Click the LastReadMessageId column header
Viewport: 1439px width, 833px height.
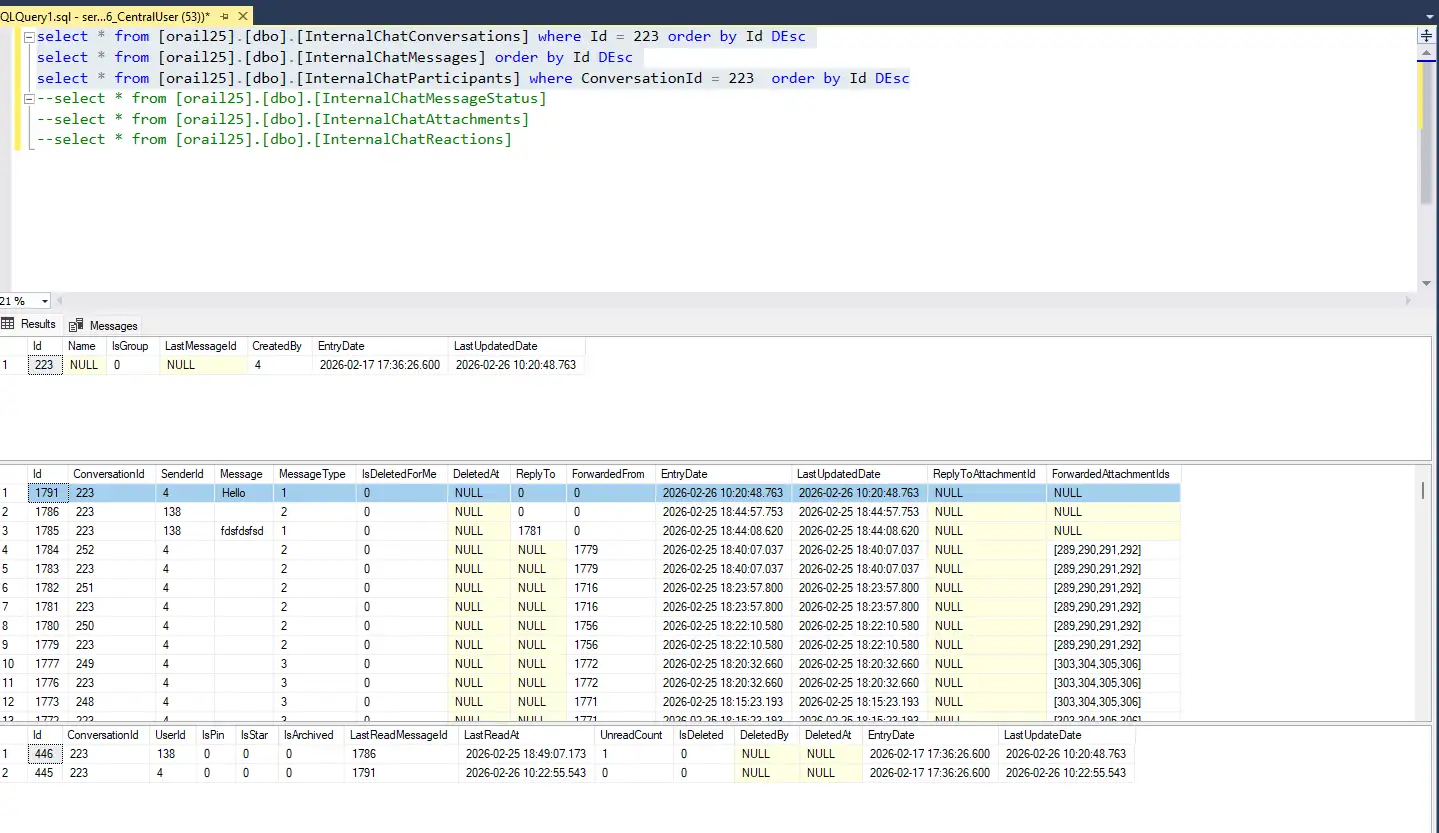[x=398, y=735]
